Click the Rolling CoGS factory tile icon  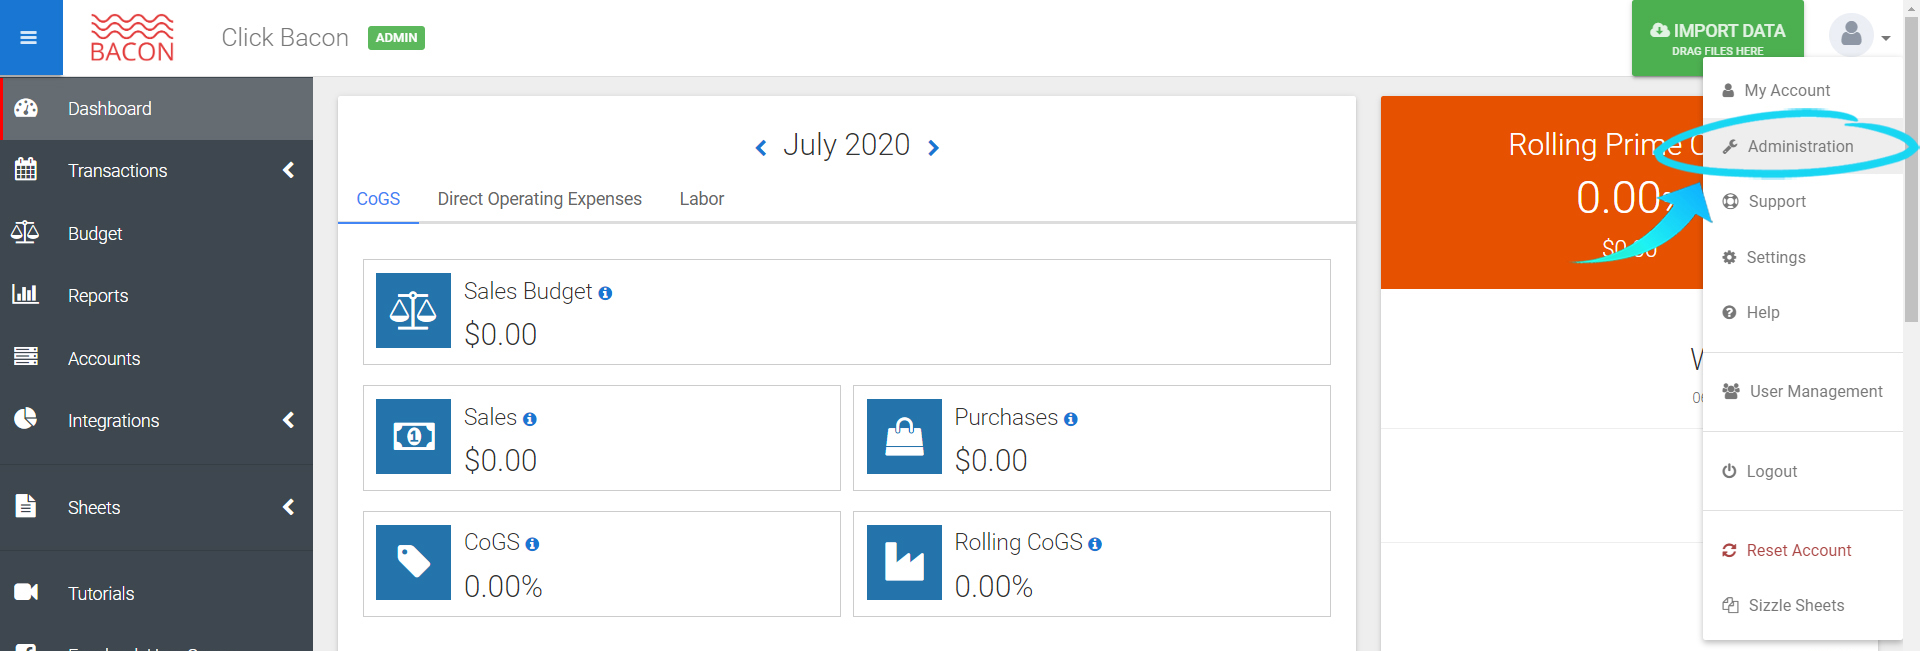pos(904,562)
